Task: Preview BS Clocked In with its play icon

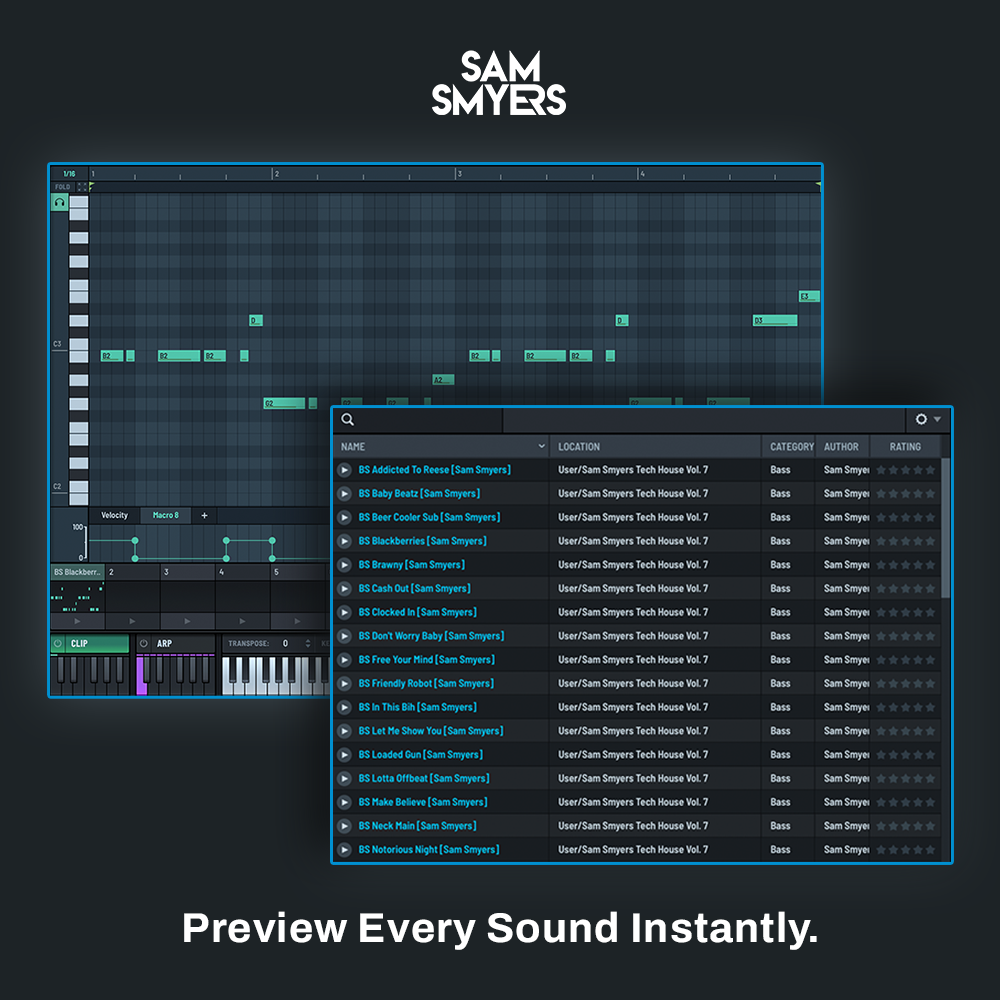Action: [x=344, y=612]
